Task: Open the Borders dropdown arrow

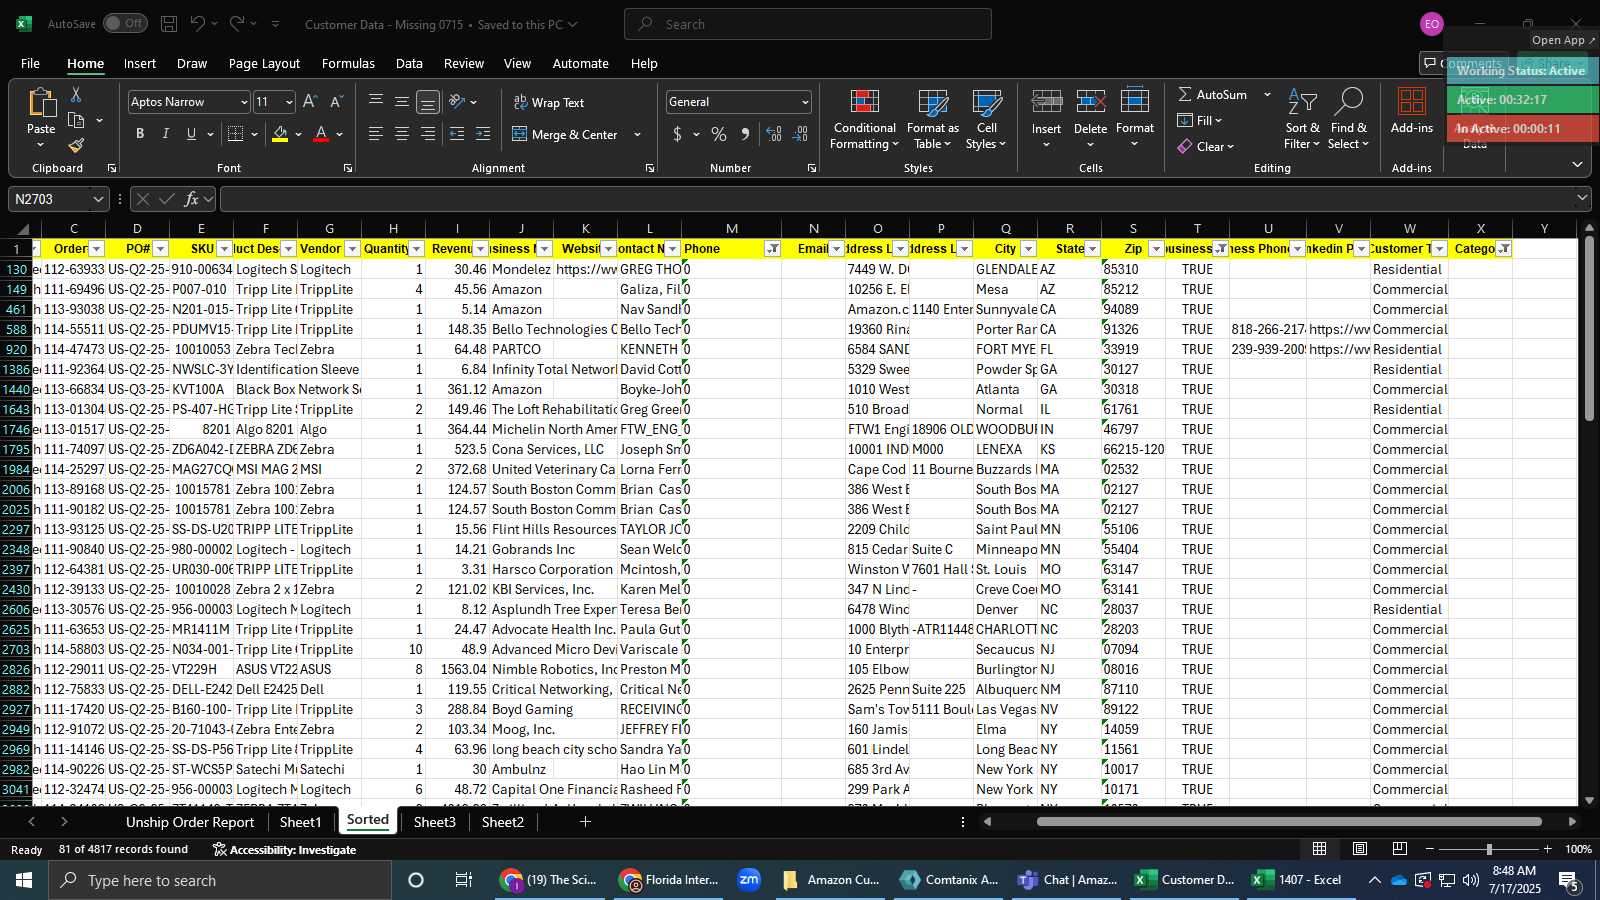Action: pos(254,134)
